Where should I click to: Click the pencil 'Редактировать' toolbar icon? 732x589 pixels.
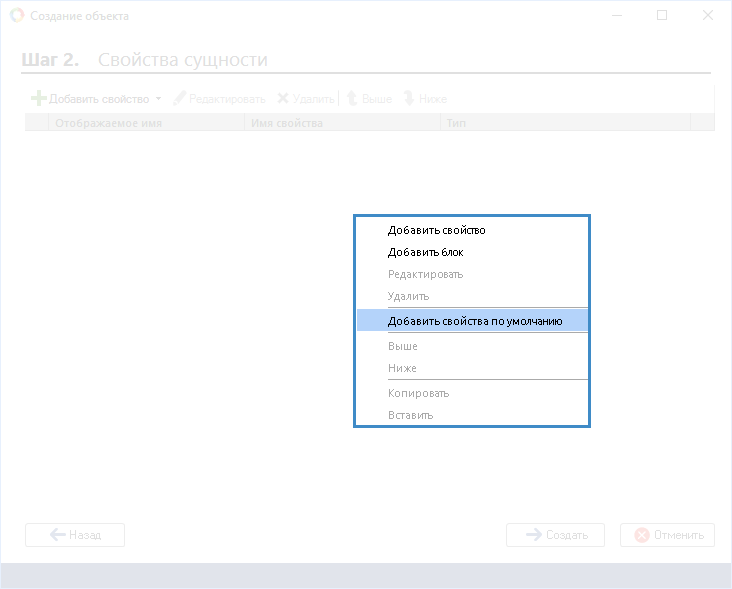[180, 99]
